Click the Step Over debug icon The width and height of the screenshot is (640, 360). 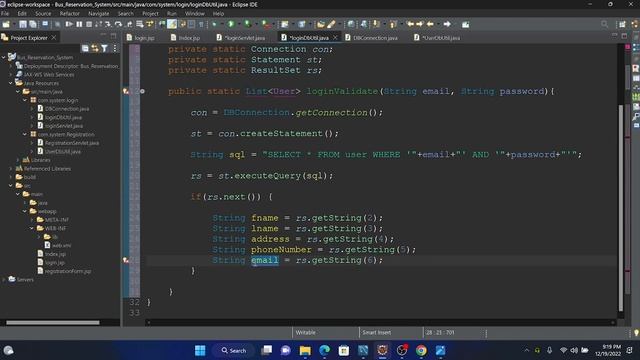pyautogui.click(x=118, y=24)
